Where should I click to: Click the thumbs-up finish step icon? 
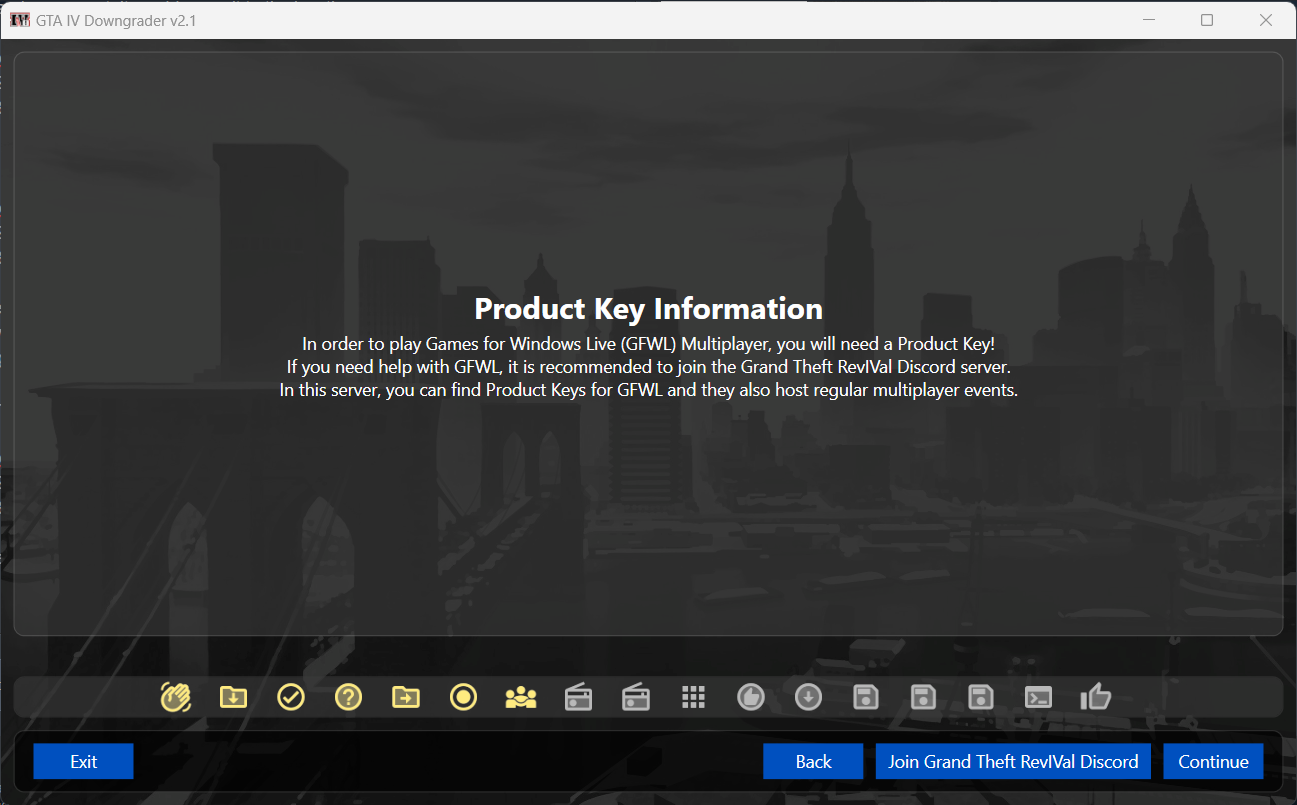(1096, 697)
